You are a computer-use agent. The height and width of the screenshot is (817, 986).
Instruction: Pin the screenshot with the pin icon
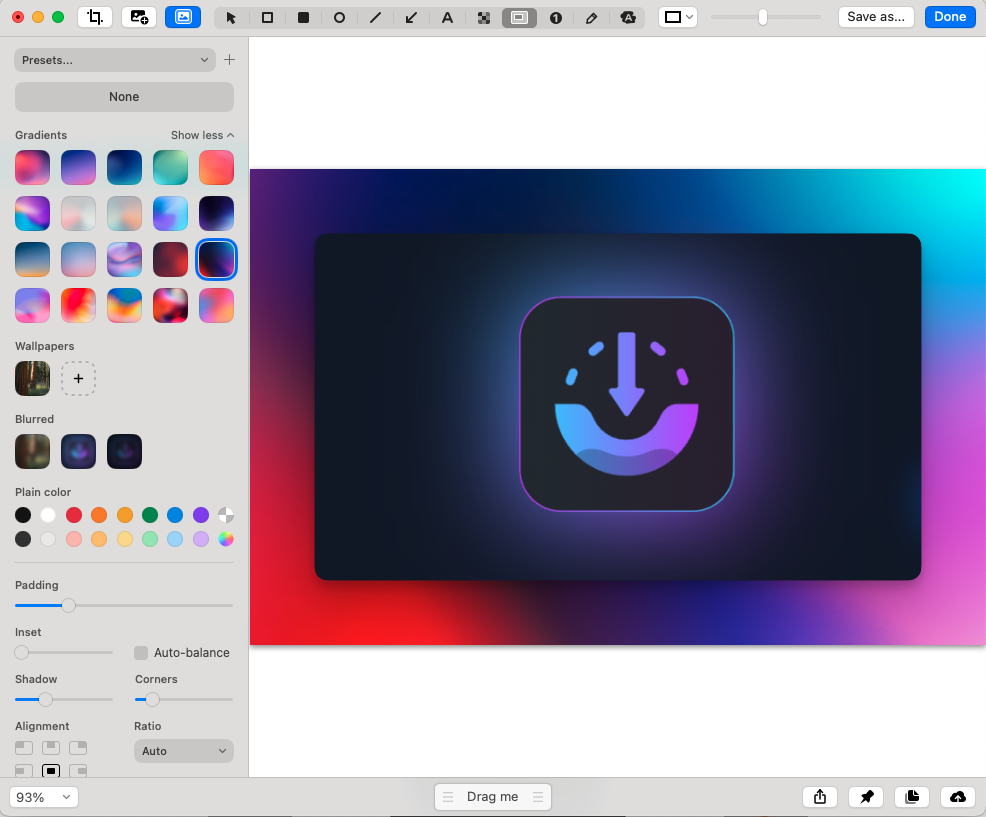[x=866, y=797]
